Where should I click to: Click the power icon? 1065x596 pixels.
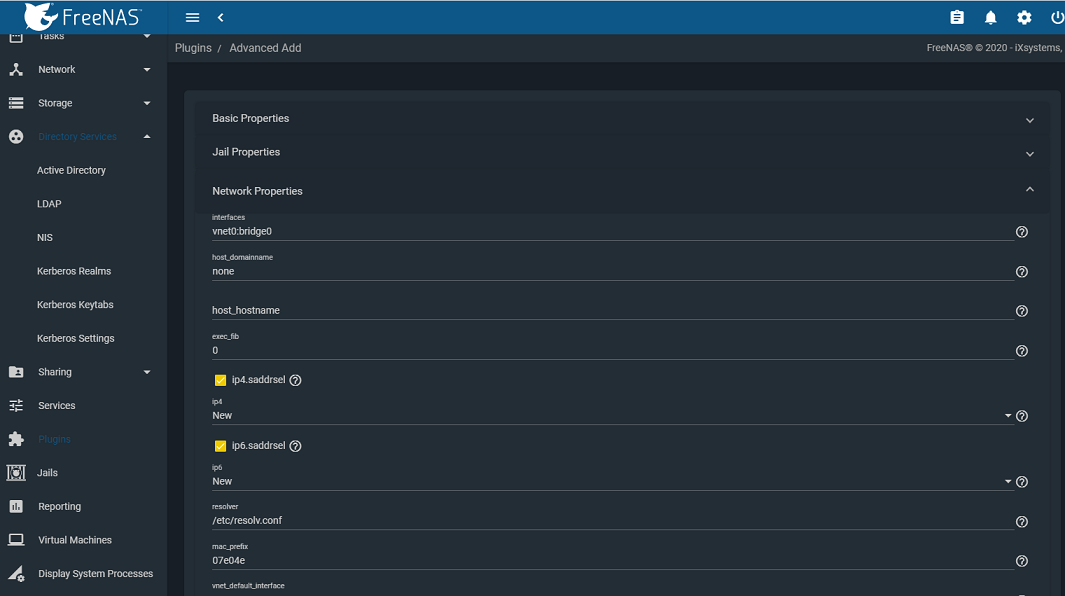click(x=1057, y=18)
